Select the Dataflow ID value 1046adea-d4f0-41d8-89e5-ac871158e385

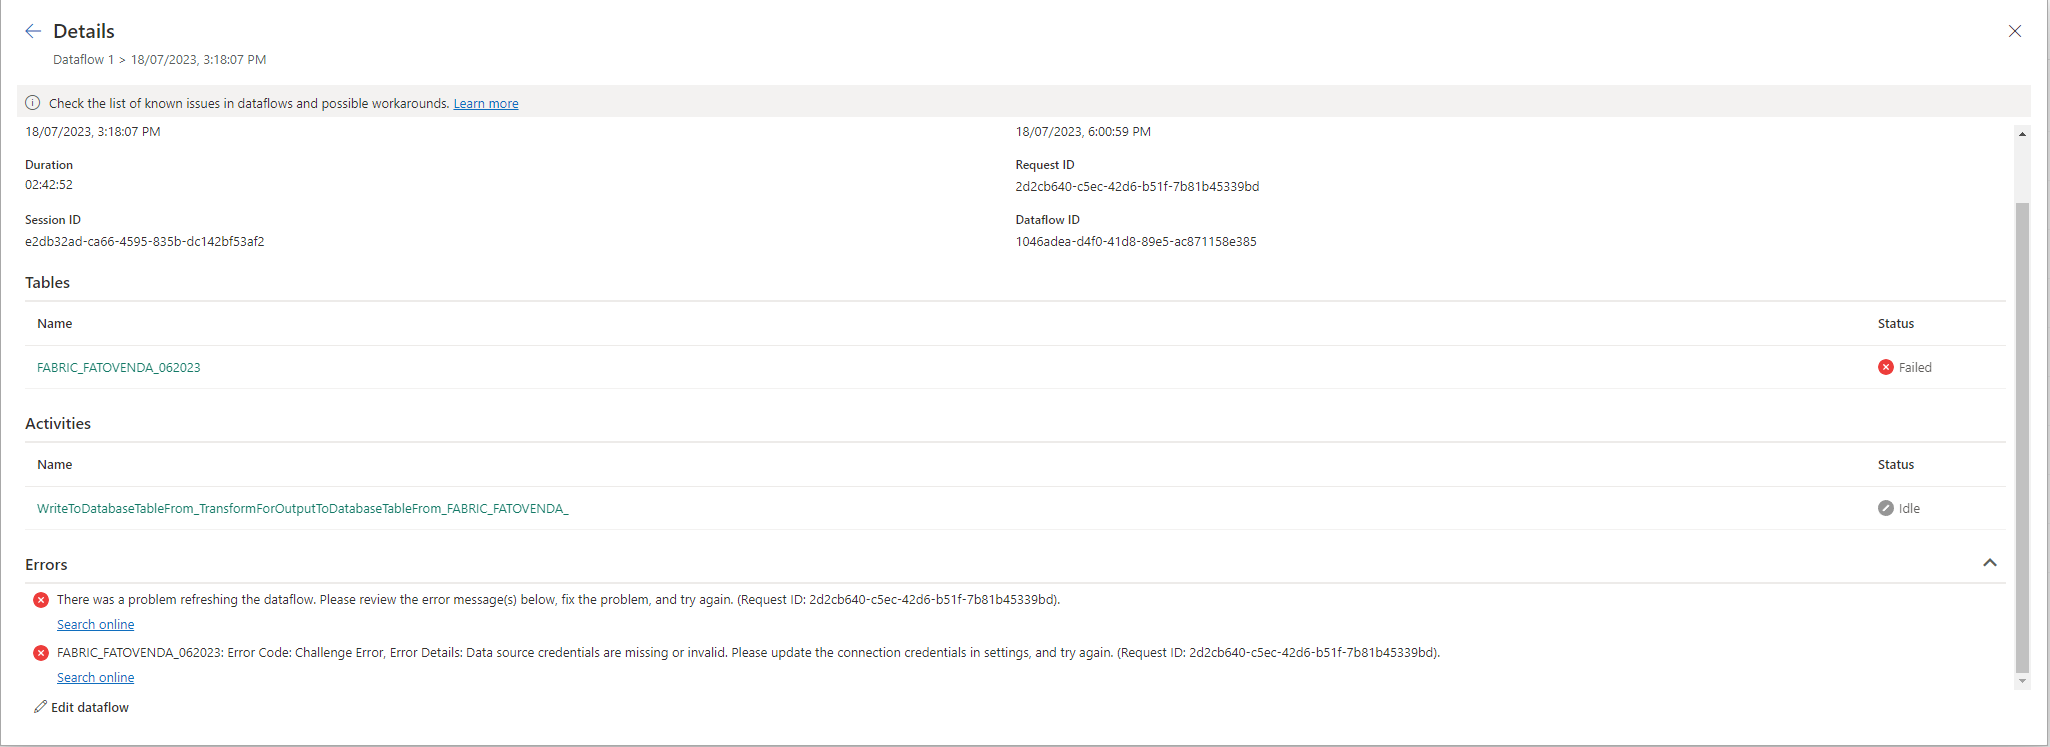1136,242
